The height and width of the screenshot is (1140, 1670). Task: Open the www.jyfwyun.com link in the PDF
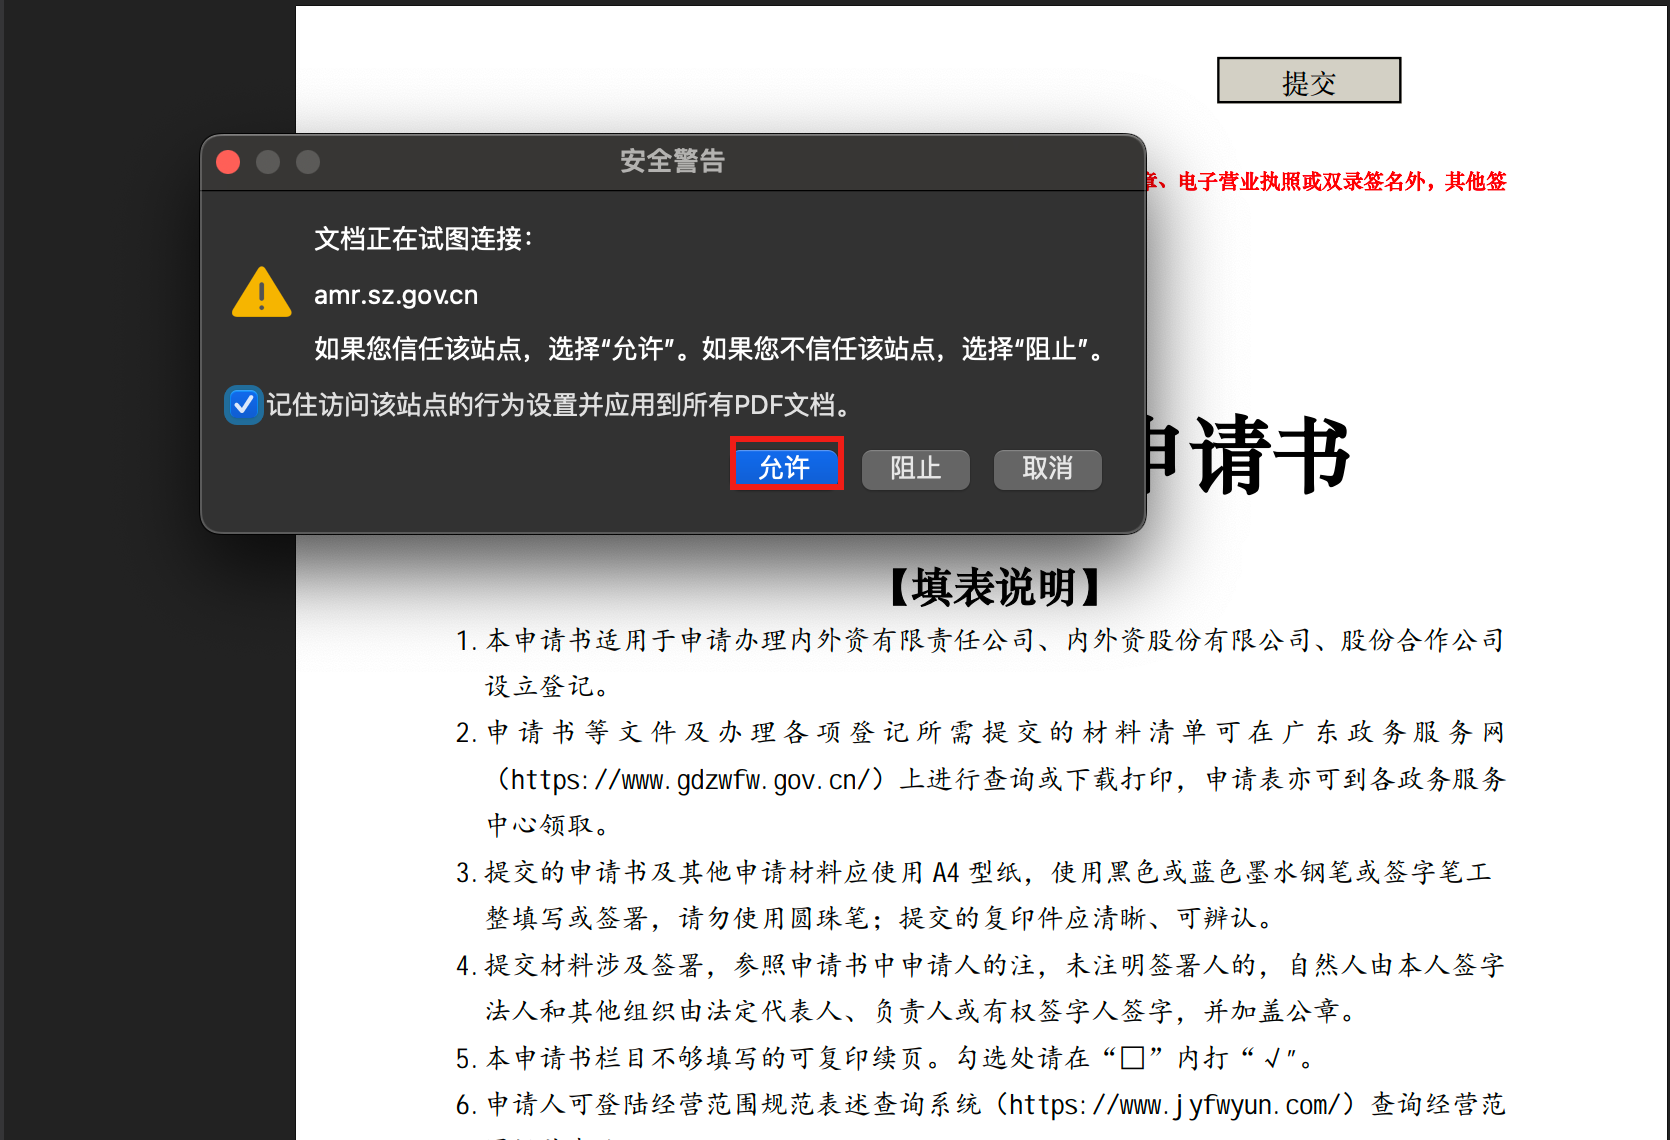click(1173, 1105)
